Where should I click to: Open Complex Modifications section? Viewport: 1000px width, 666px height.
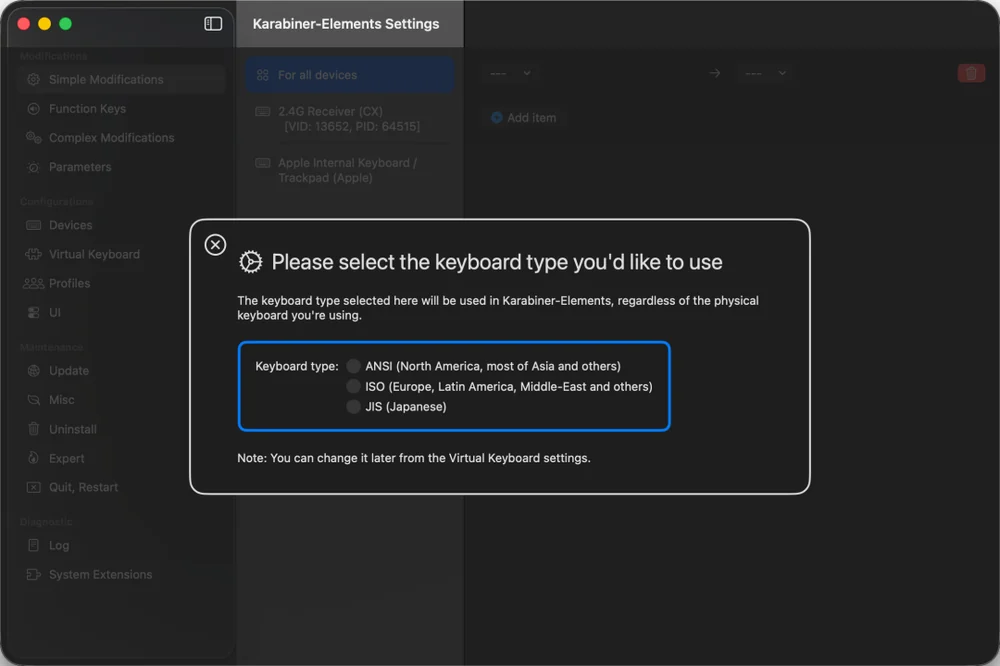pos(121,138)
